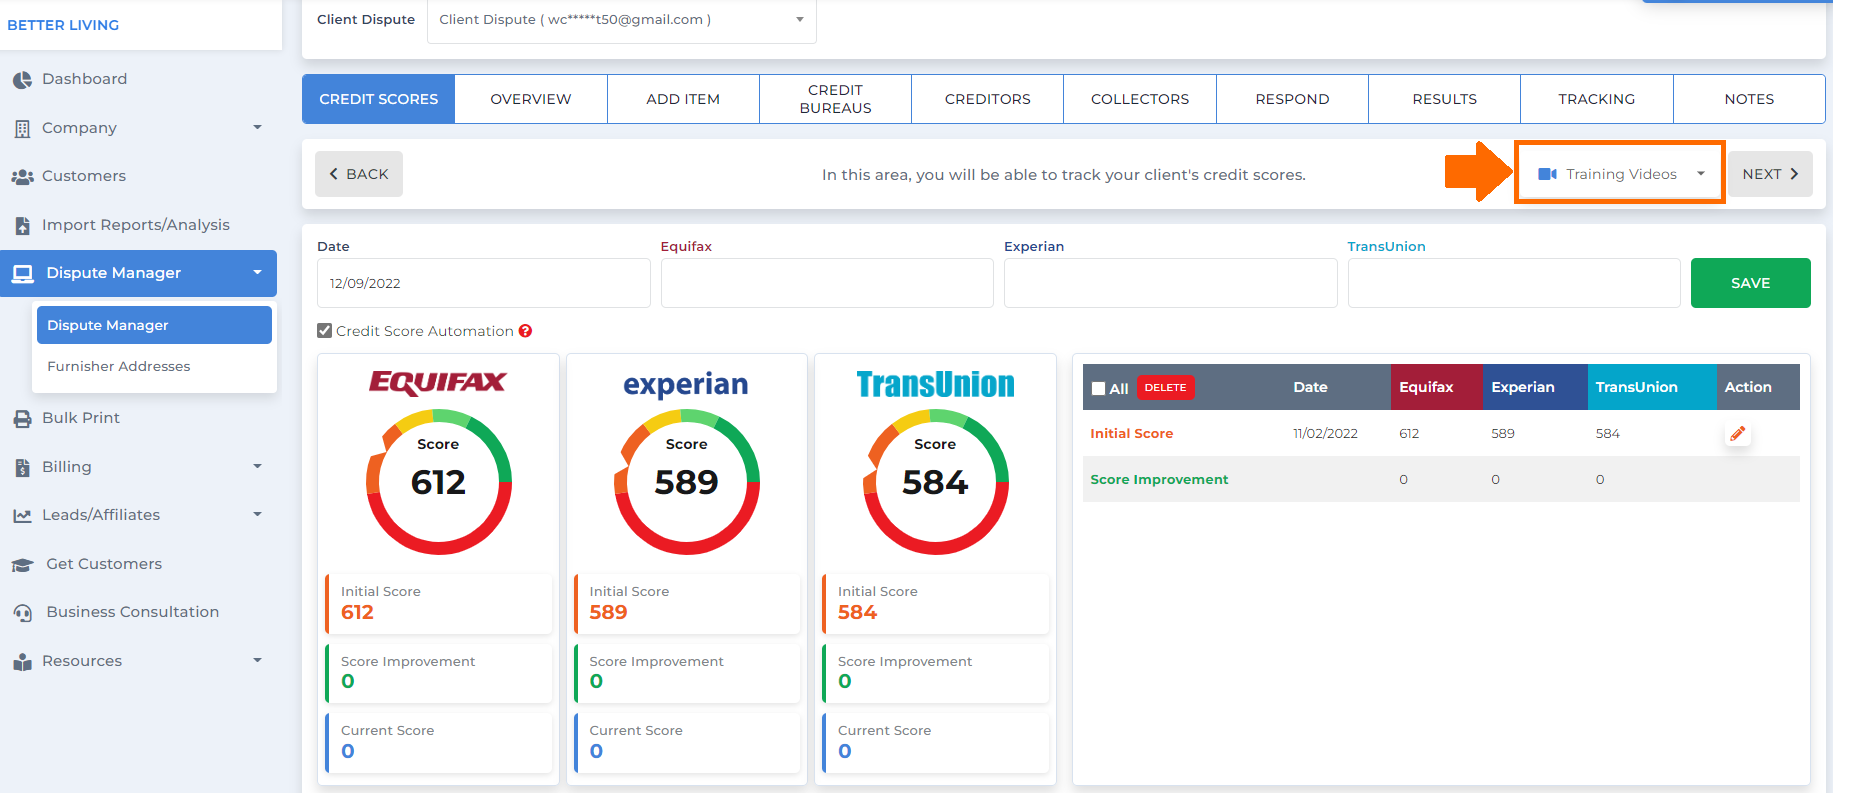Open the Credit Bureaus tab
The width and height of the screenshot is (1862, 793).
pyautogui.click(x=836, y=99)
